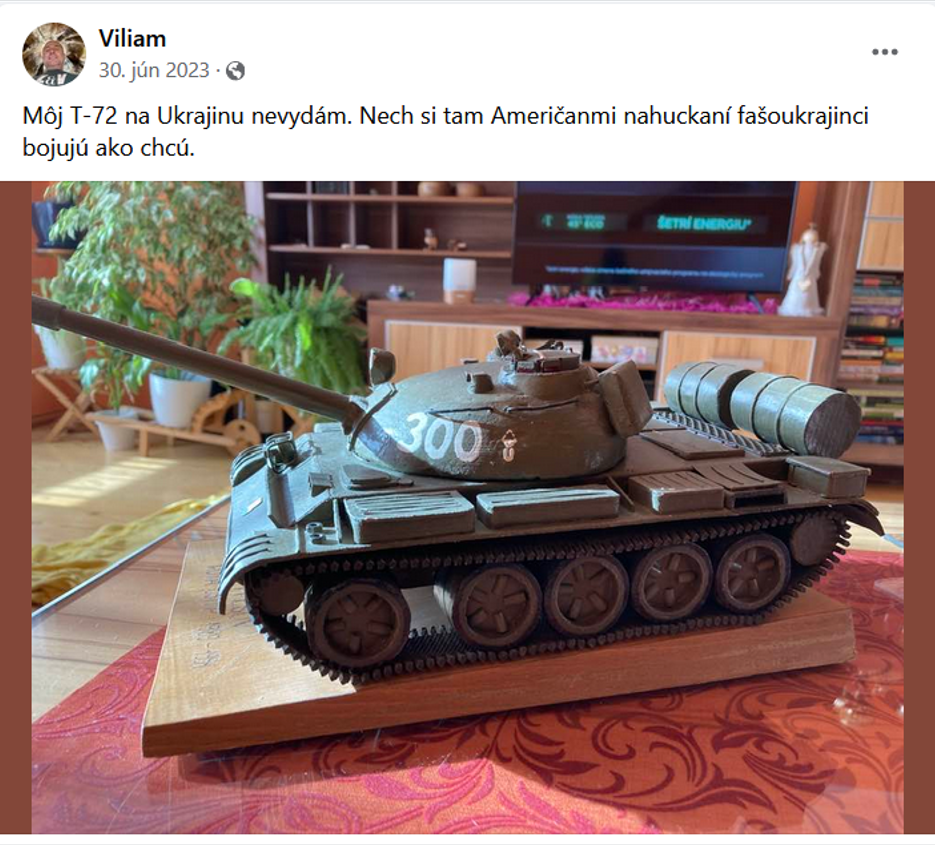The image size is (935, 845).
Task: Click the white 300 number on turret
Action: pyautogui.click(x=441, y=438)
